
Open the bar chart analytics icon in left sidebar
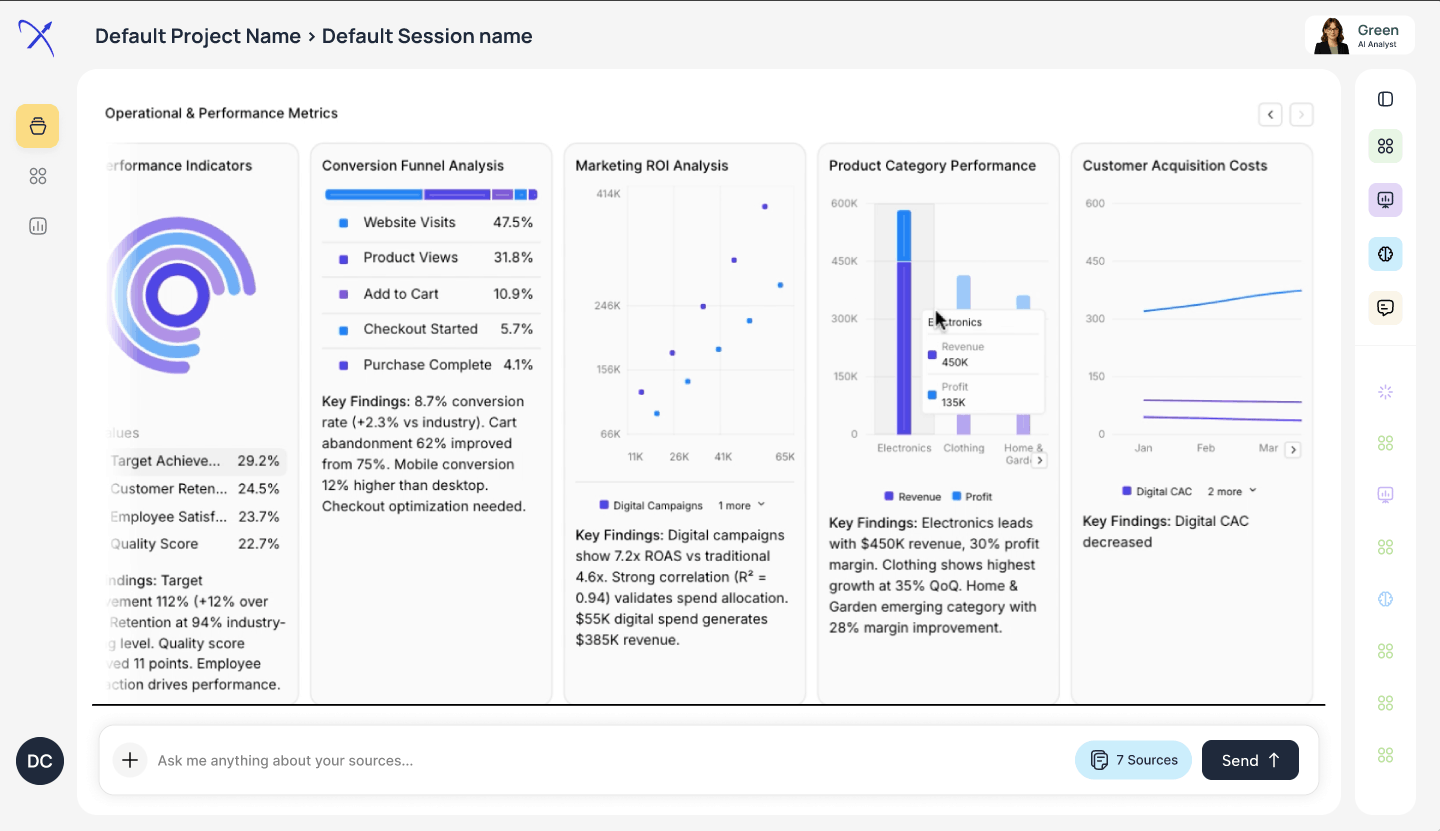click(37, 226)
